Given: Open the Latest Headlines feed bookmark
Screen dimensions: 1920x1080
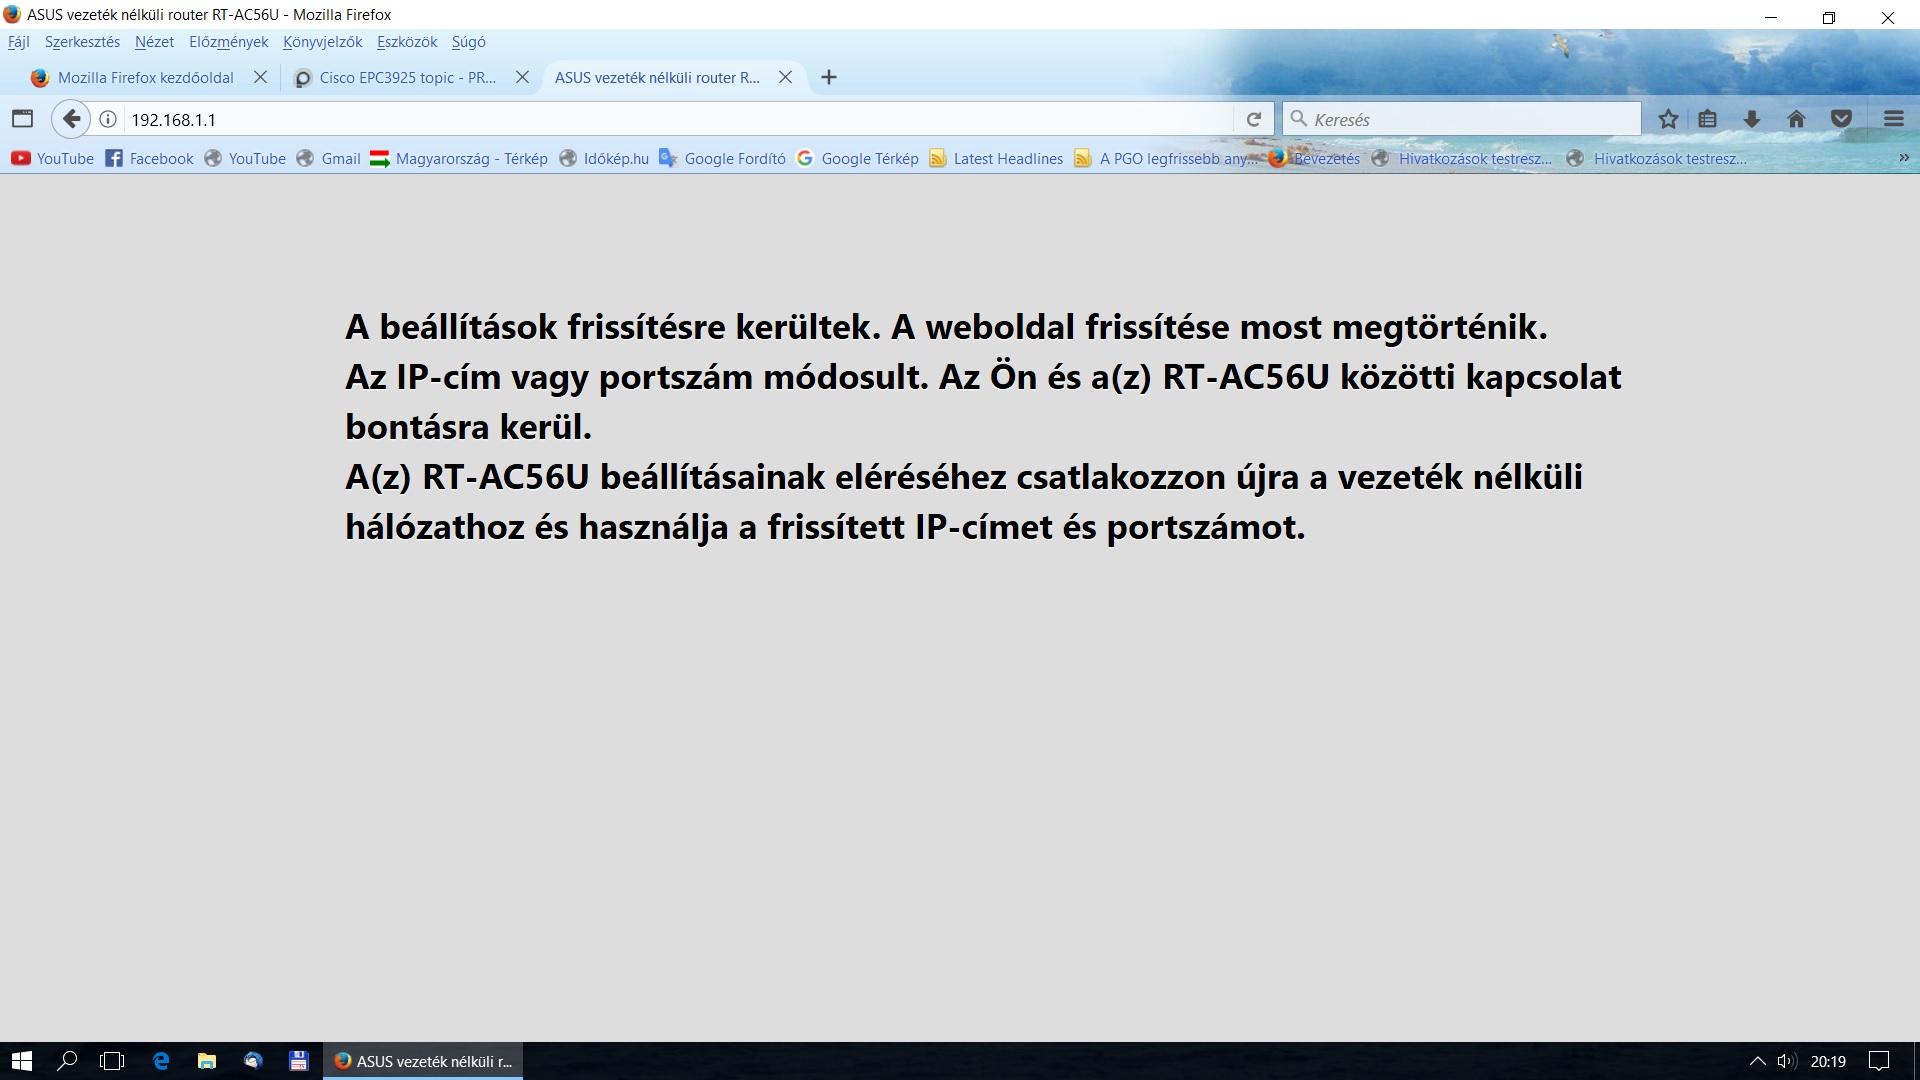Looking at the screenshot, I should coord(996,158).
